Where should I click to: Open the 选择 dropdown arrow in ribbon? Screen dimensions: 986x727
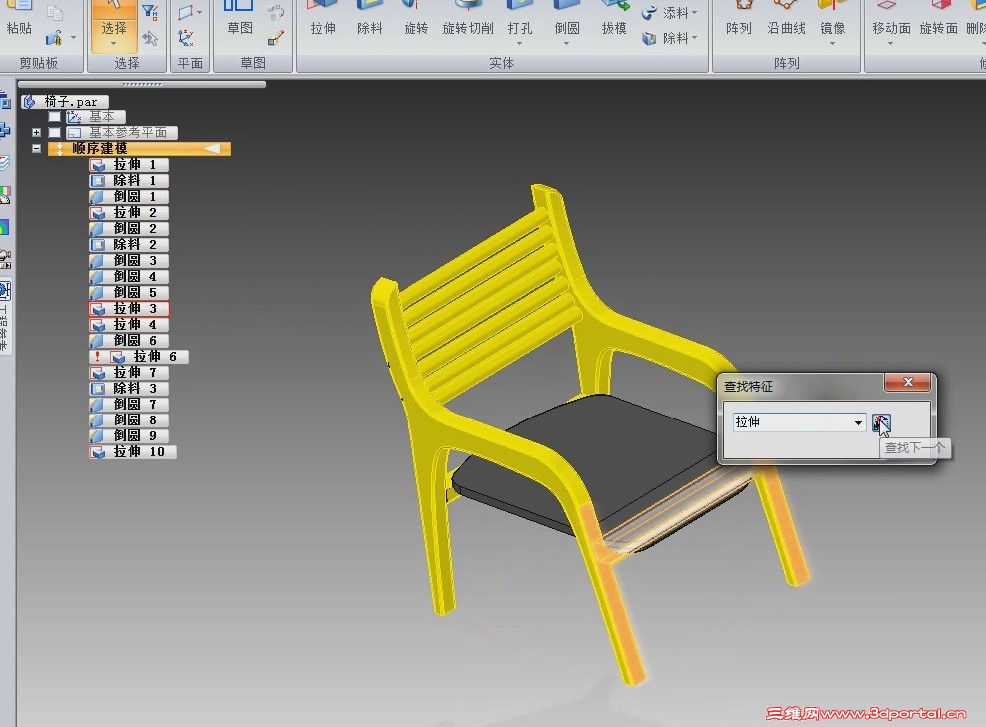114,44
